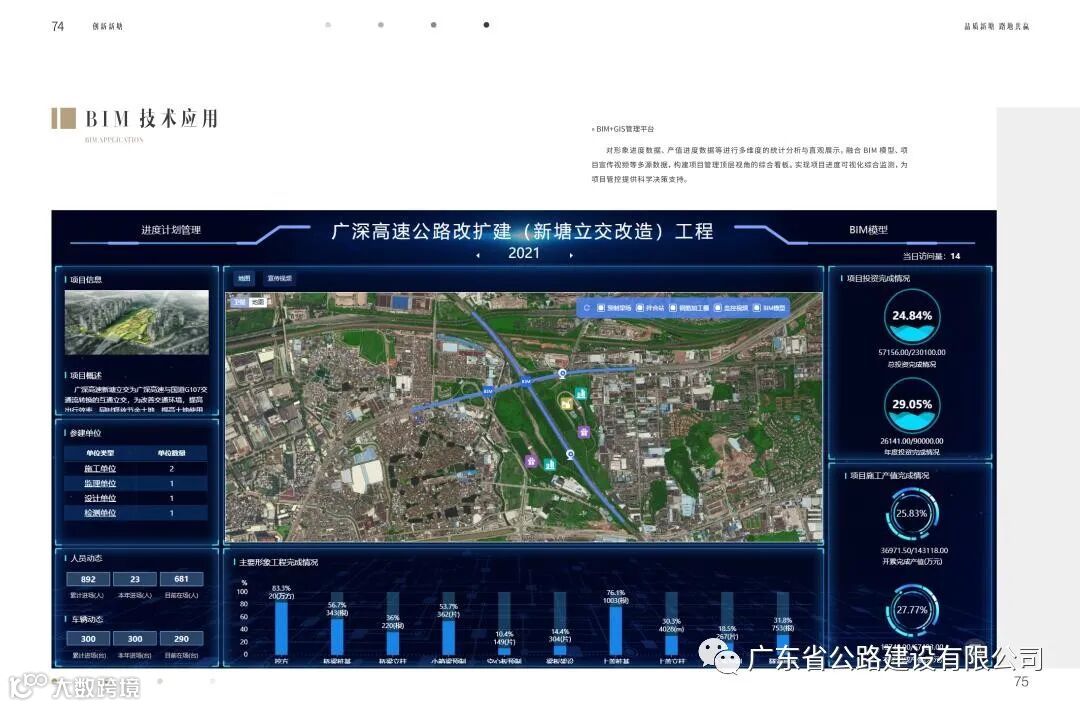Open the 宣传视频 tab above the map
Viewport: 1080px width, 707px height.
(280, 278)
